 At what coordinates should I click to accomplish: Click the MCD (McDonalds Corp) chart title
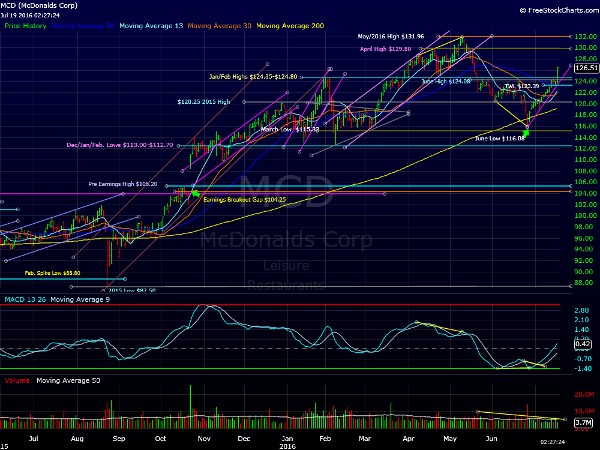coord(39,5)
